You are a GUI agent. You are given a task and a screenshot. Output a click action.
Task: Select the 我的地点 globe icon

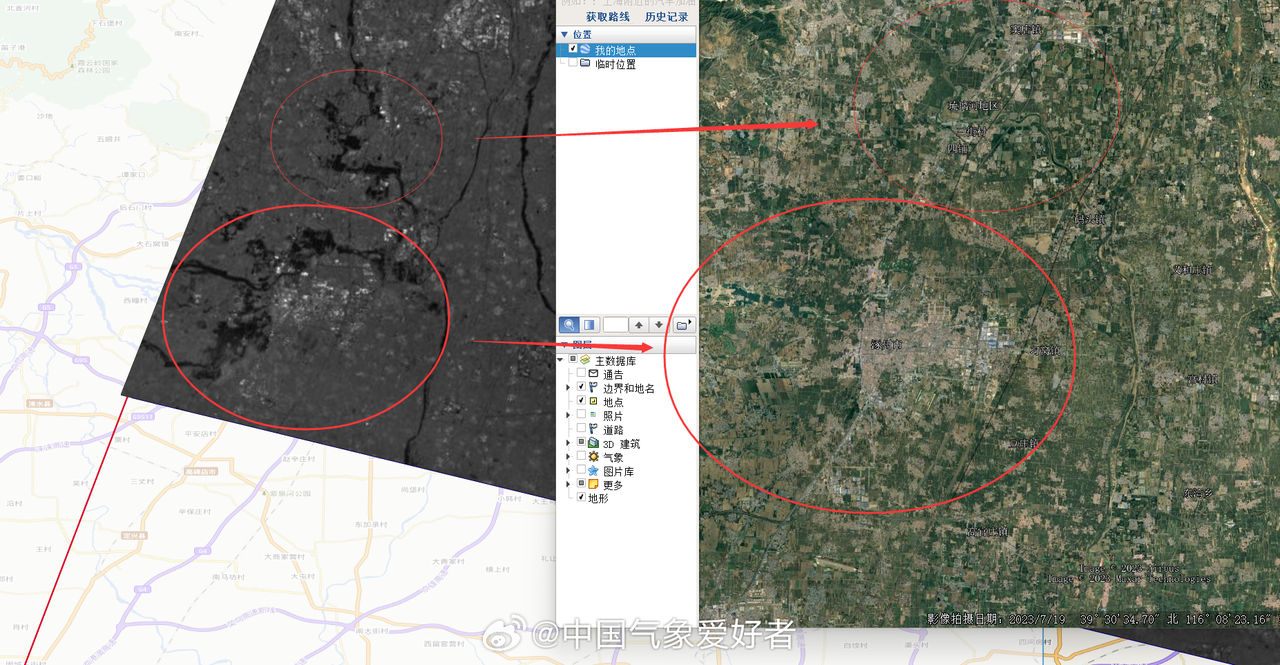tap(585, 50)
